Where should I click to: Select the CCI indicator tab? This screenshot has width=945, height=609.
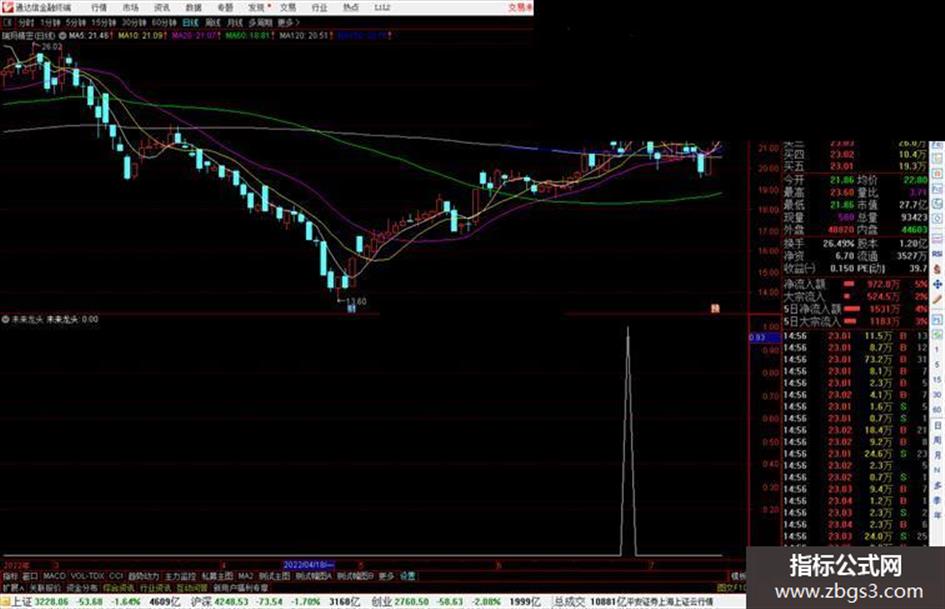116,576
